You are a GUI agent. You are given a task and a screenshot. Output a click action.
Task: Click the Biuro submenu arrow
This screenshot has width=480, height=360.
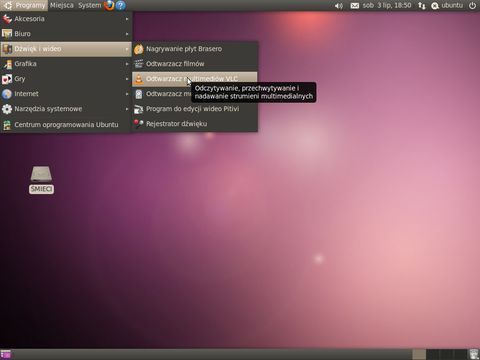click(x=127, y=34)
